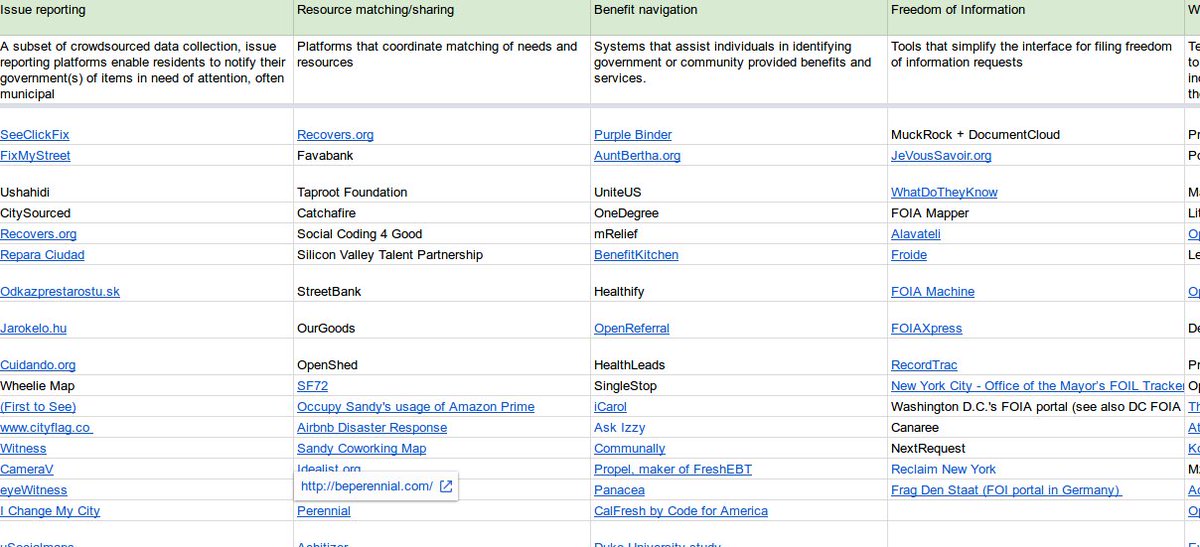Open the Witness link

[23, 449]
